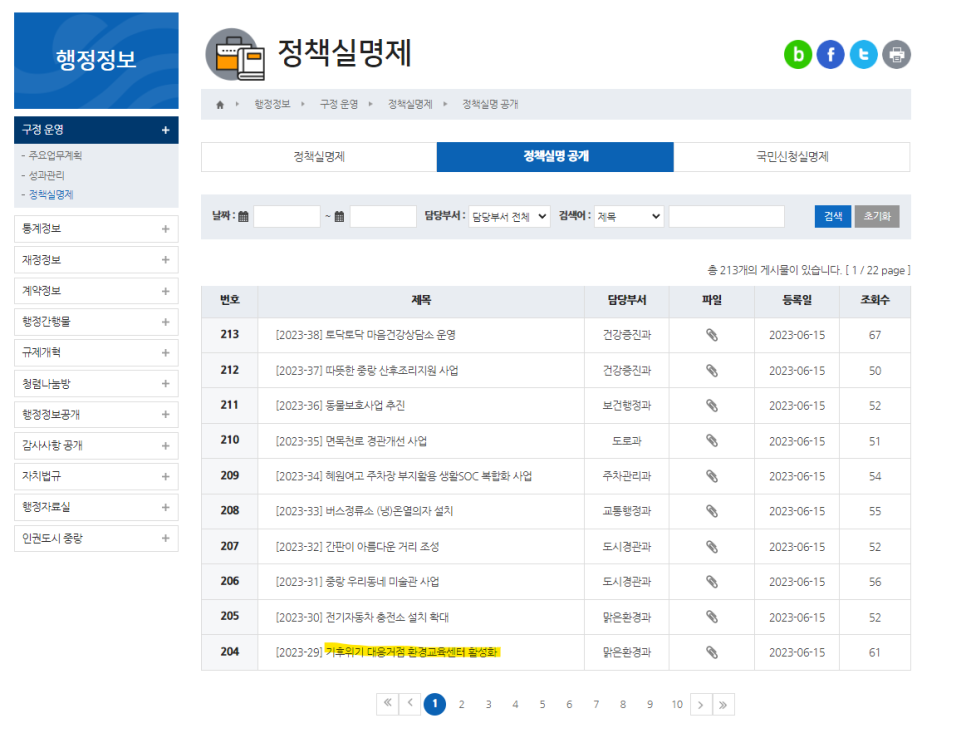Switch to the 정책실명제 tab
This screenshot has width=966, height=733.
(319, 157)
